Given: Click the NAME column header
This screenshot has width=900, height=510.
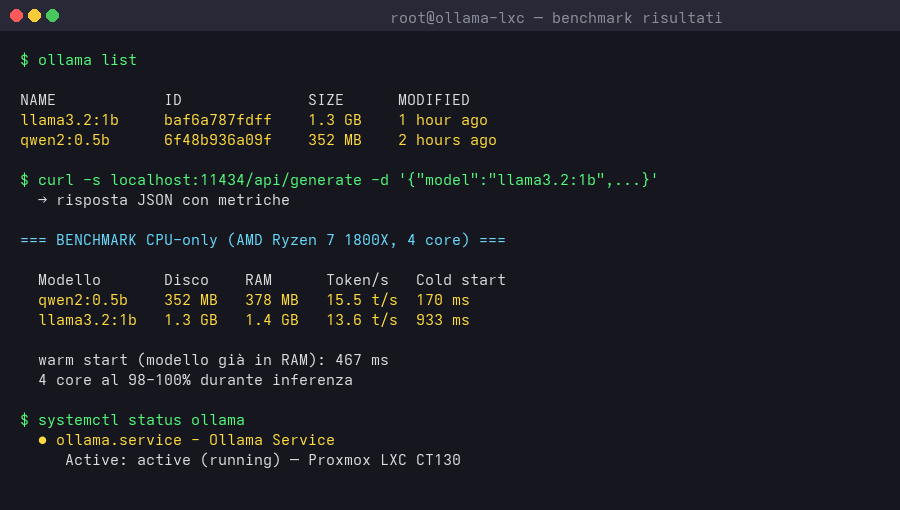Looking at the screenshot, I should point(38,100).
